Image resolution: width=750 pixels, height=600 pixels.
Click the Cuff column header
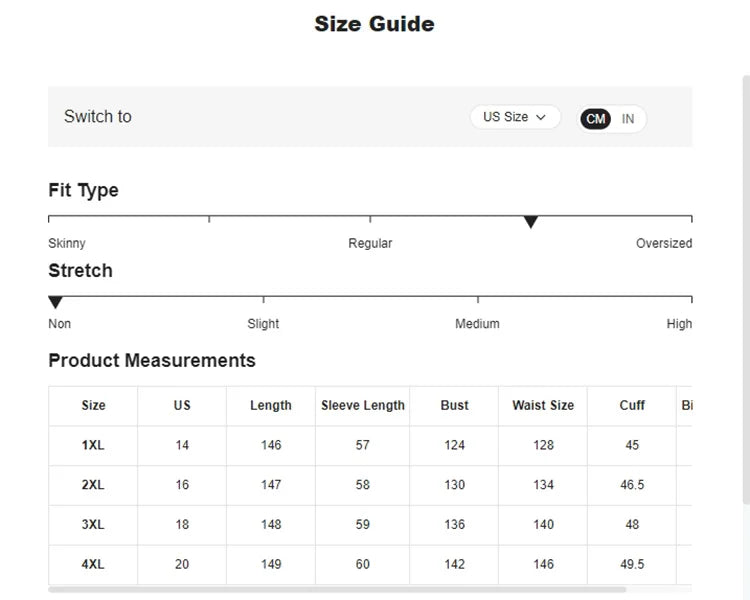(632, 405)
